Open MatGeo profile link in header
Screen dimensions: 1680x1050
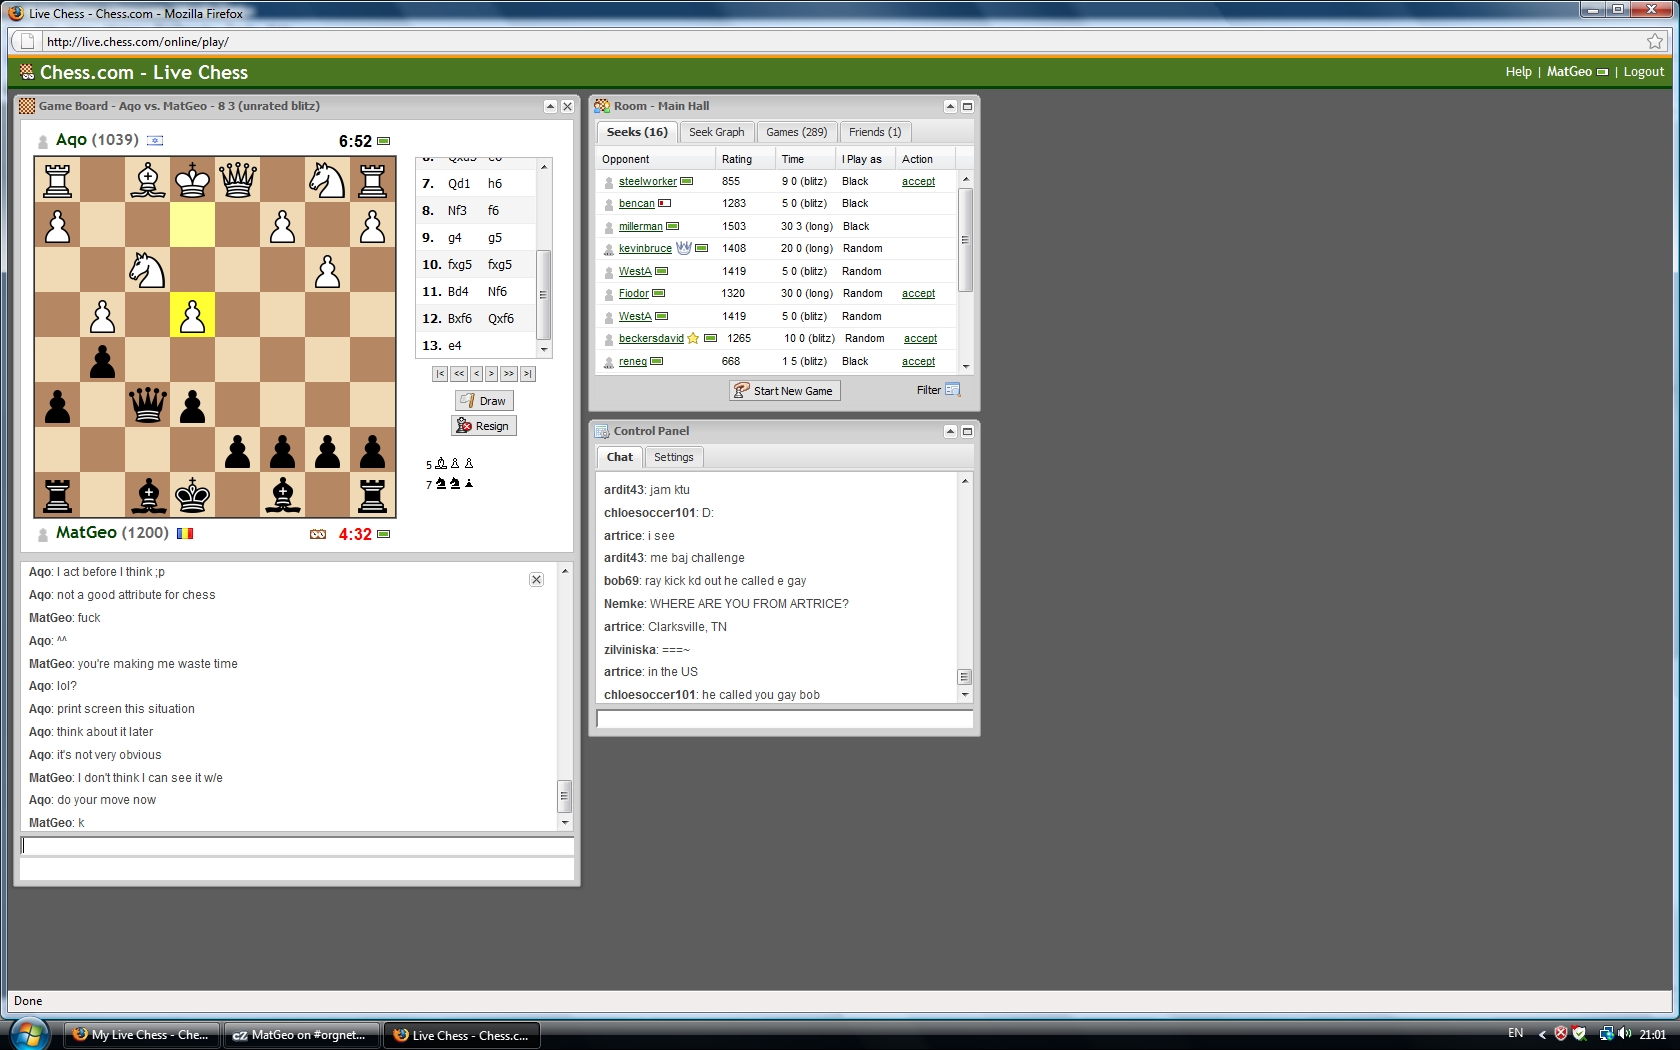[x=1569, y=72]
